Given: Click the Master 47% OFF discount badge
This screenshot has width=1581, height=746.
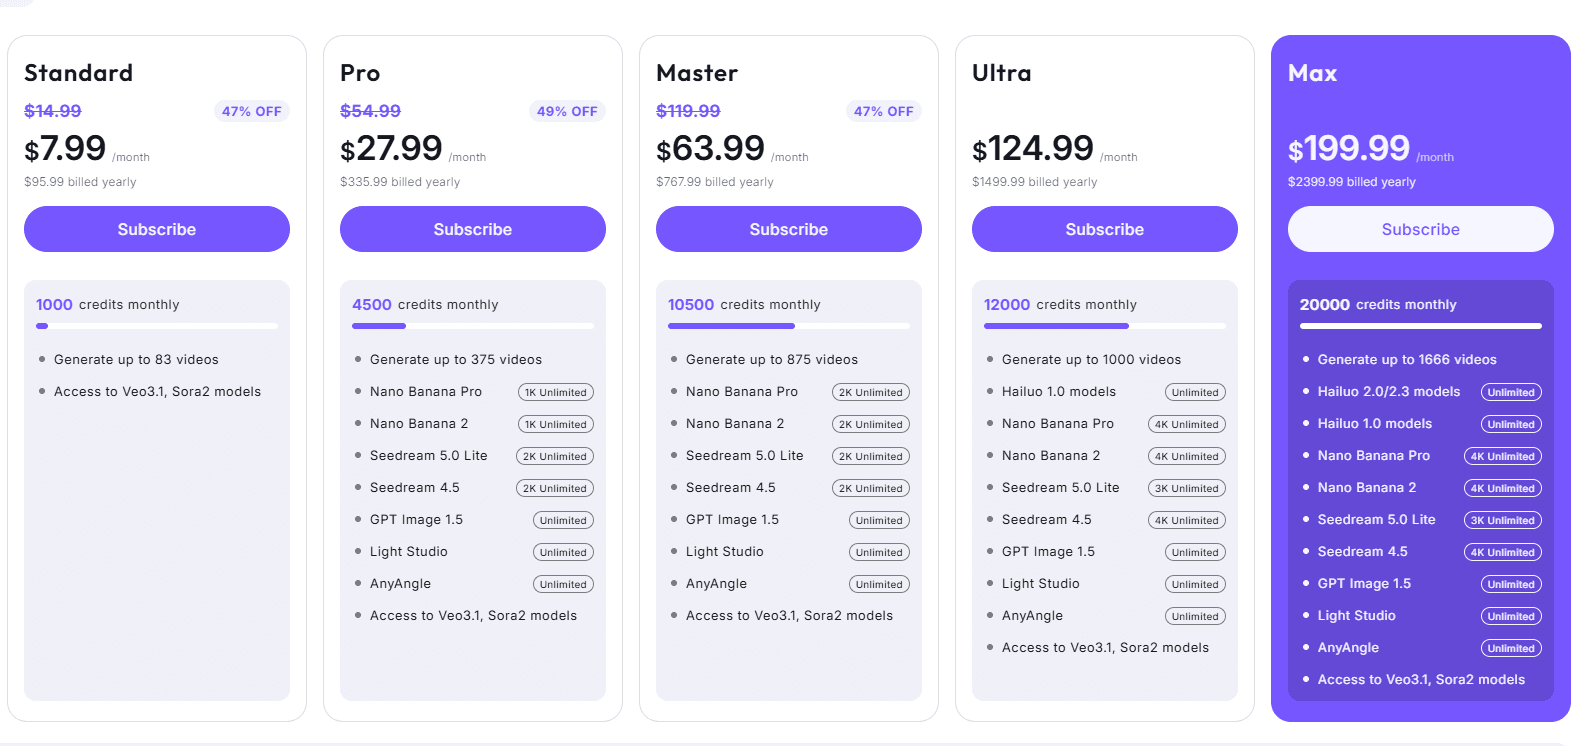Looking at the screenshot, I should (883, 111).
